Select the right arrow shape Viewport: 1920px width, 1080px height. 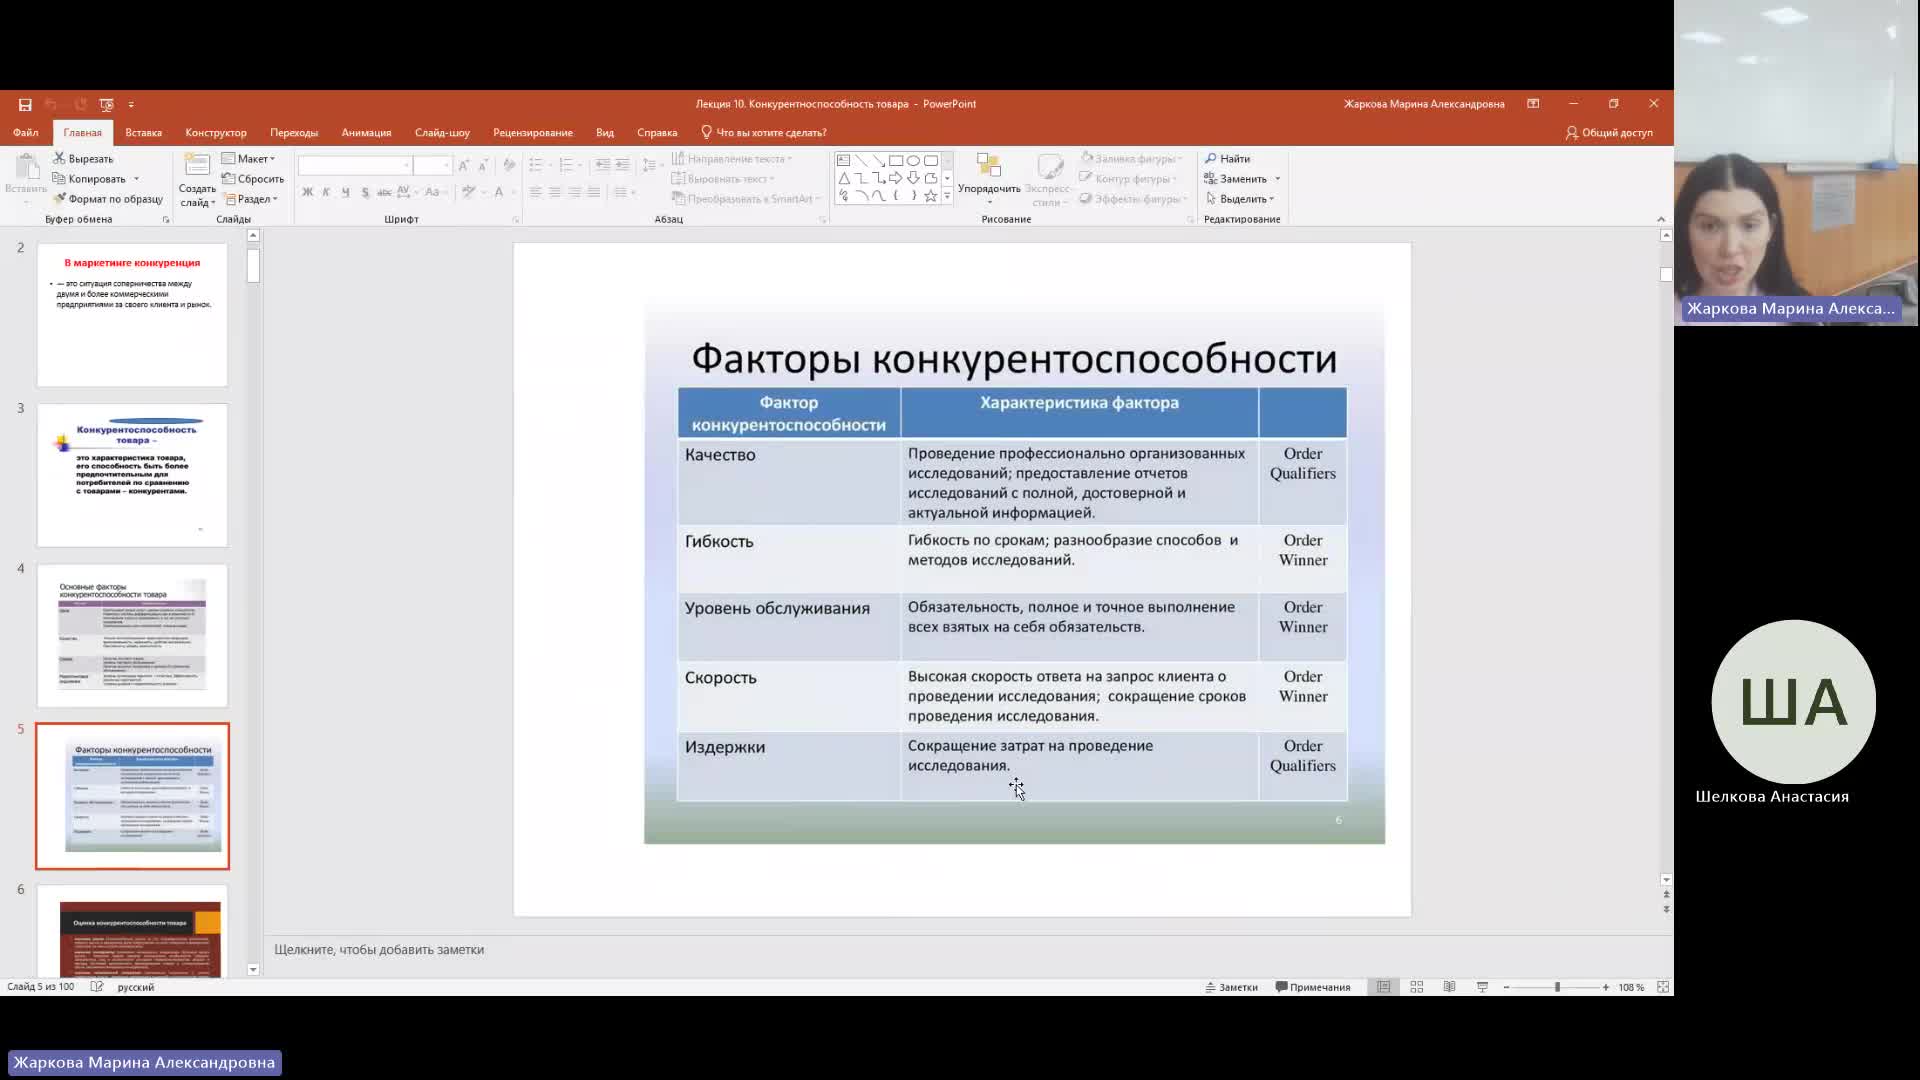(x=896, y=178)
